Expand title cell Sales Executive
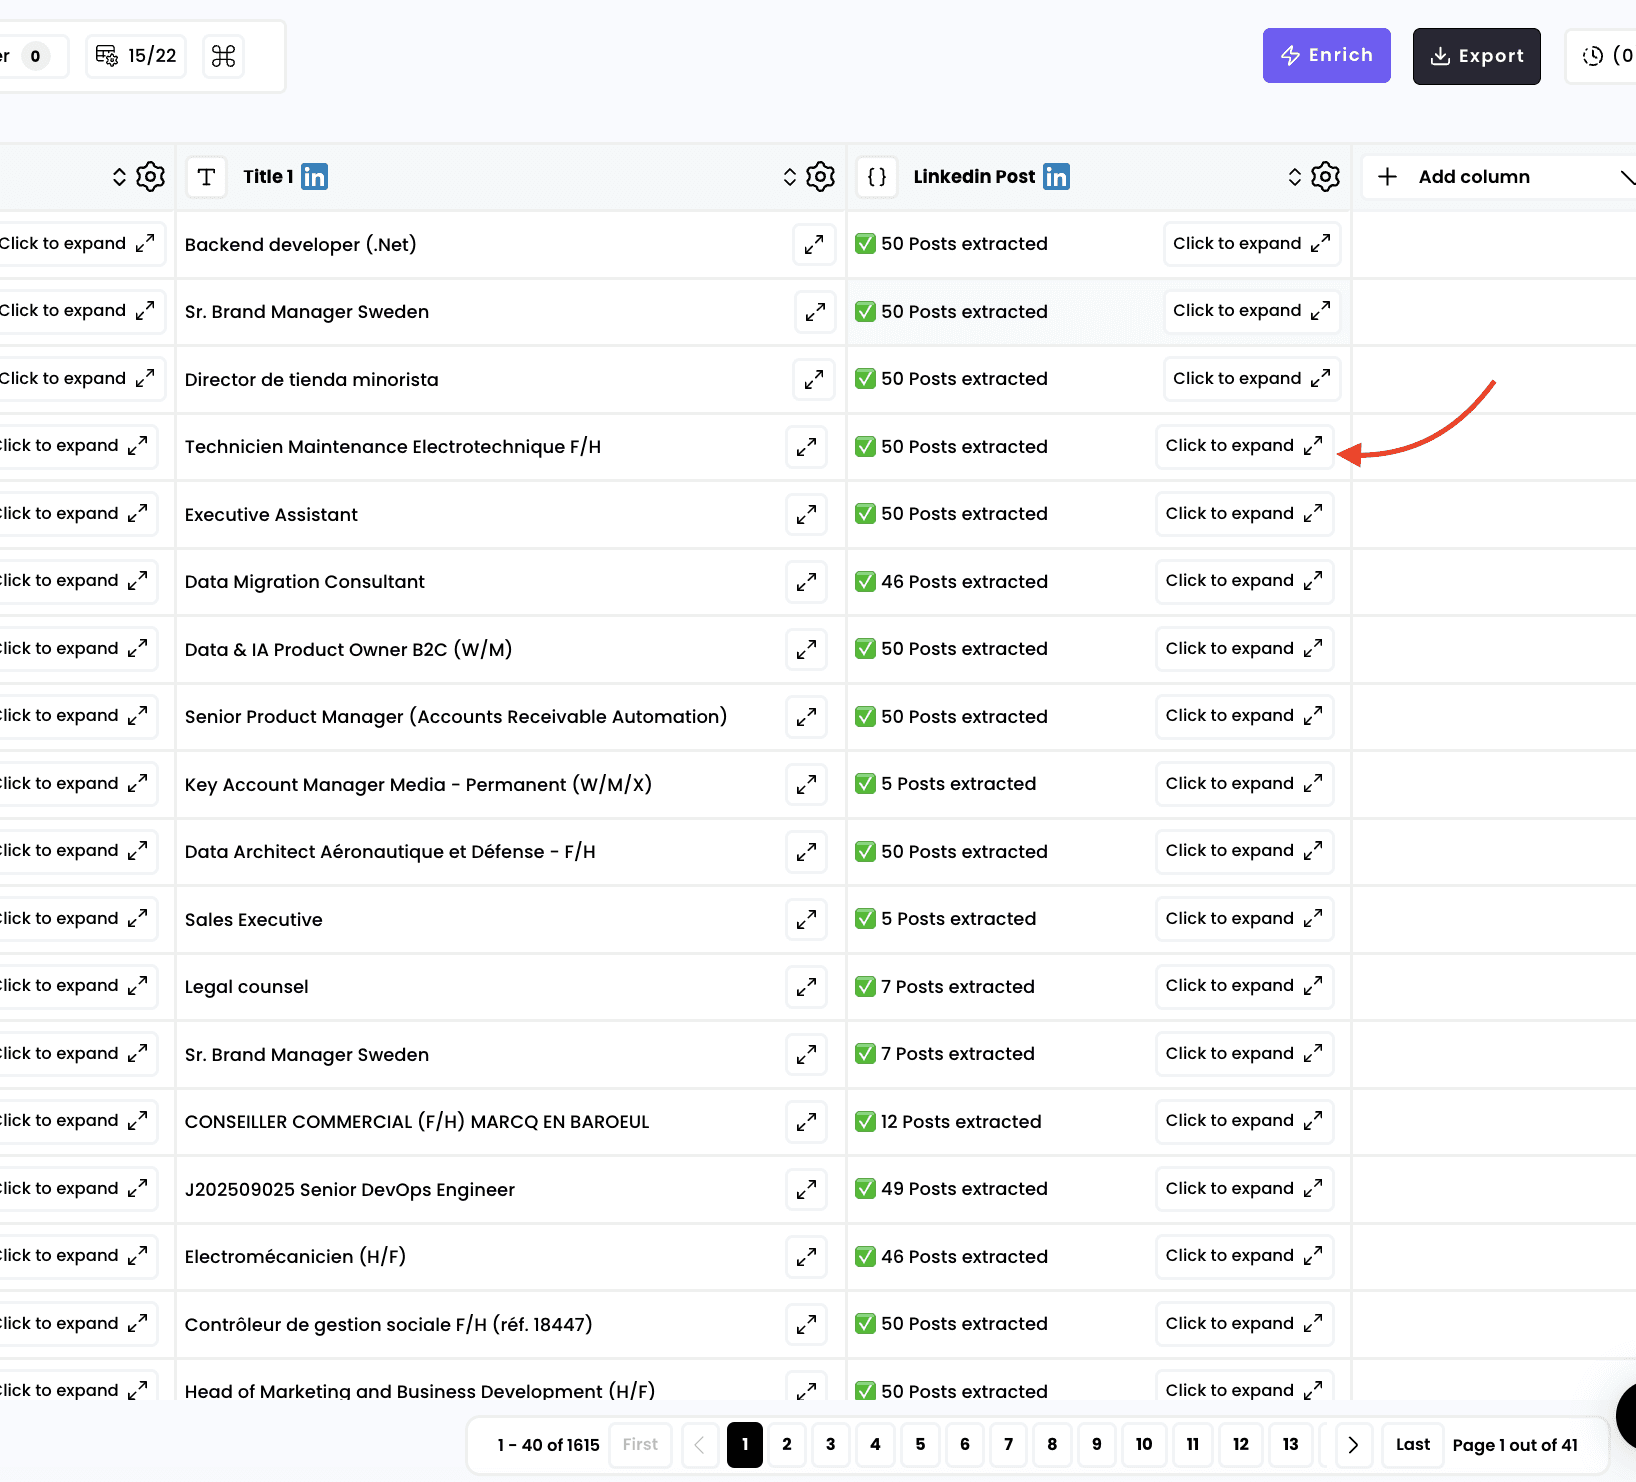 [806, 919]
